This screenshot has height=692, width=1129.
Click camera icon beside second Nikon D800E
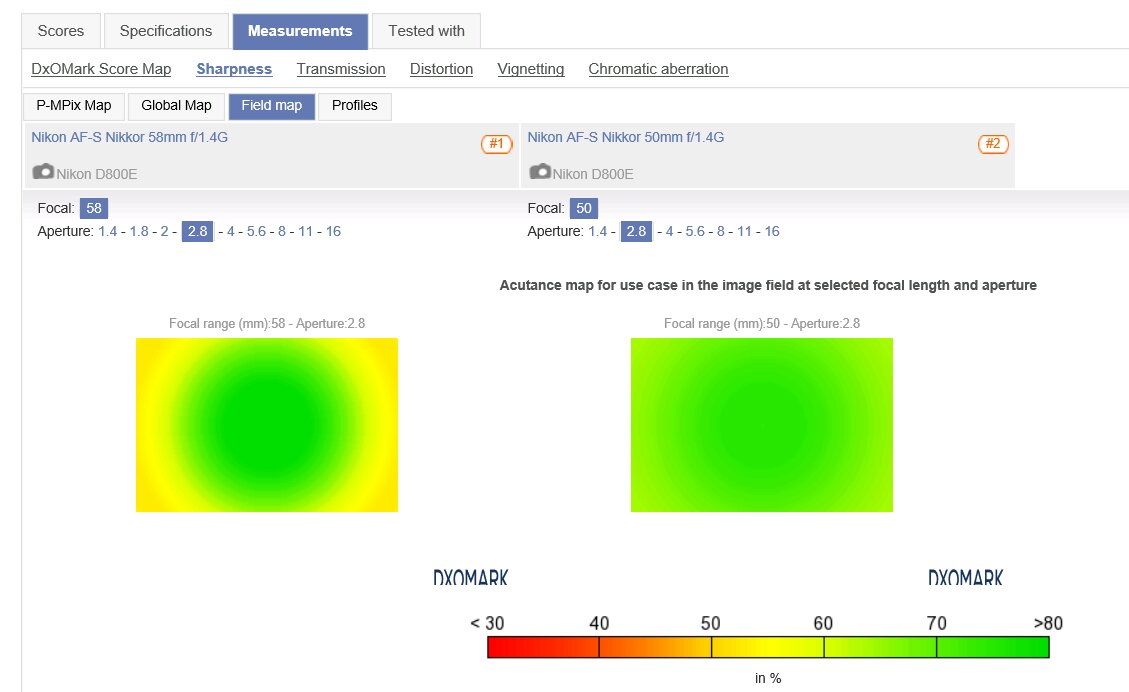(x=540, y=171)
